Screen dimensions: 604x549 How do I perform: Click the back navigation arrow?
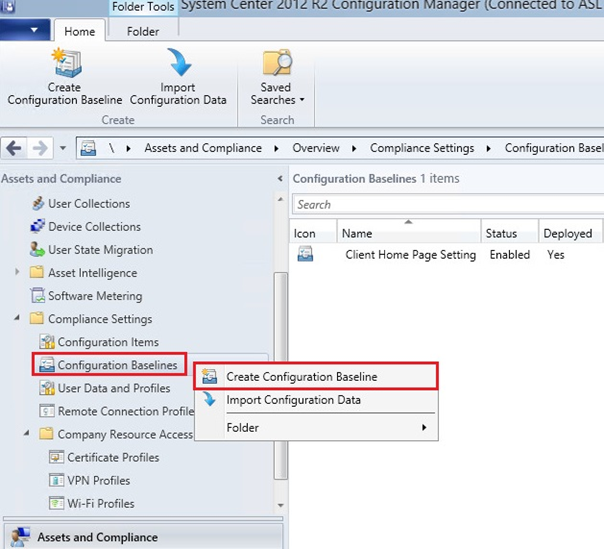[x=14, y=148]
